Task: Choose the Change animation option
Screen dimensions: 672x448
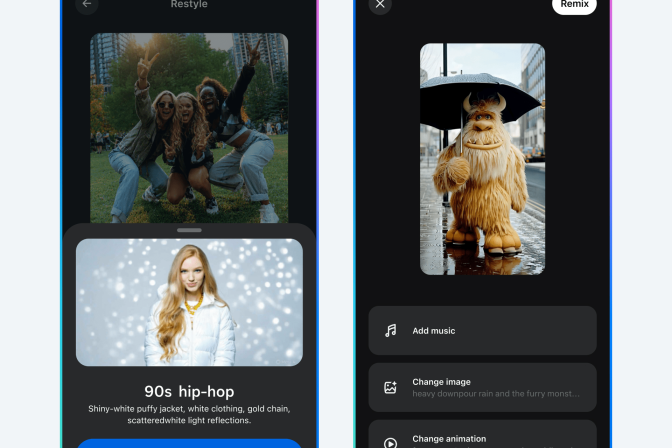Action: coord(482,438)
